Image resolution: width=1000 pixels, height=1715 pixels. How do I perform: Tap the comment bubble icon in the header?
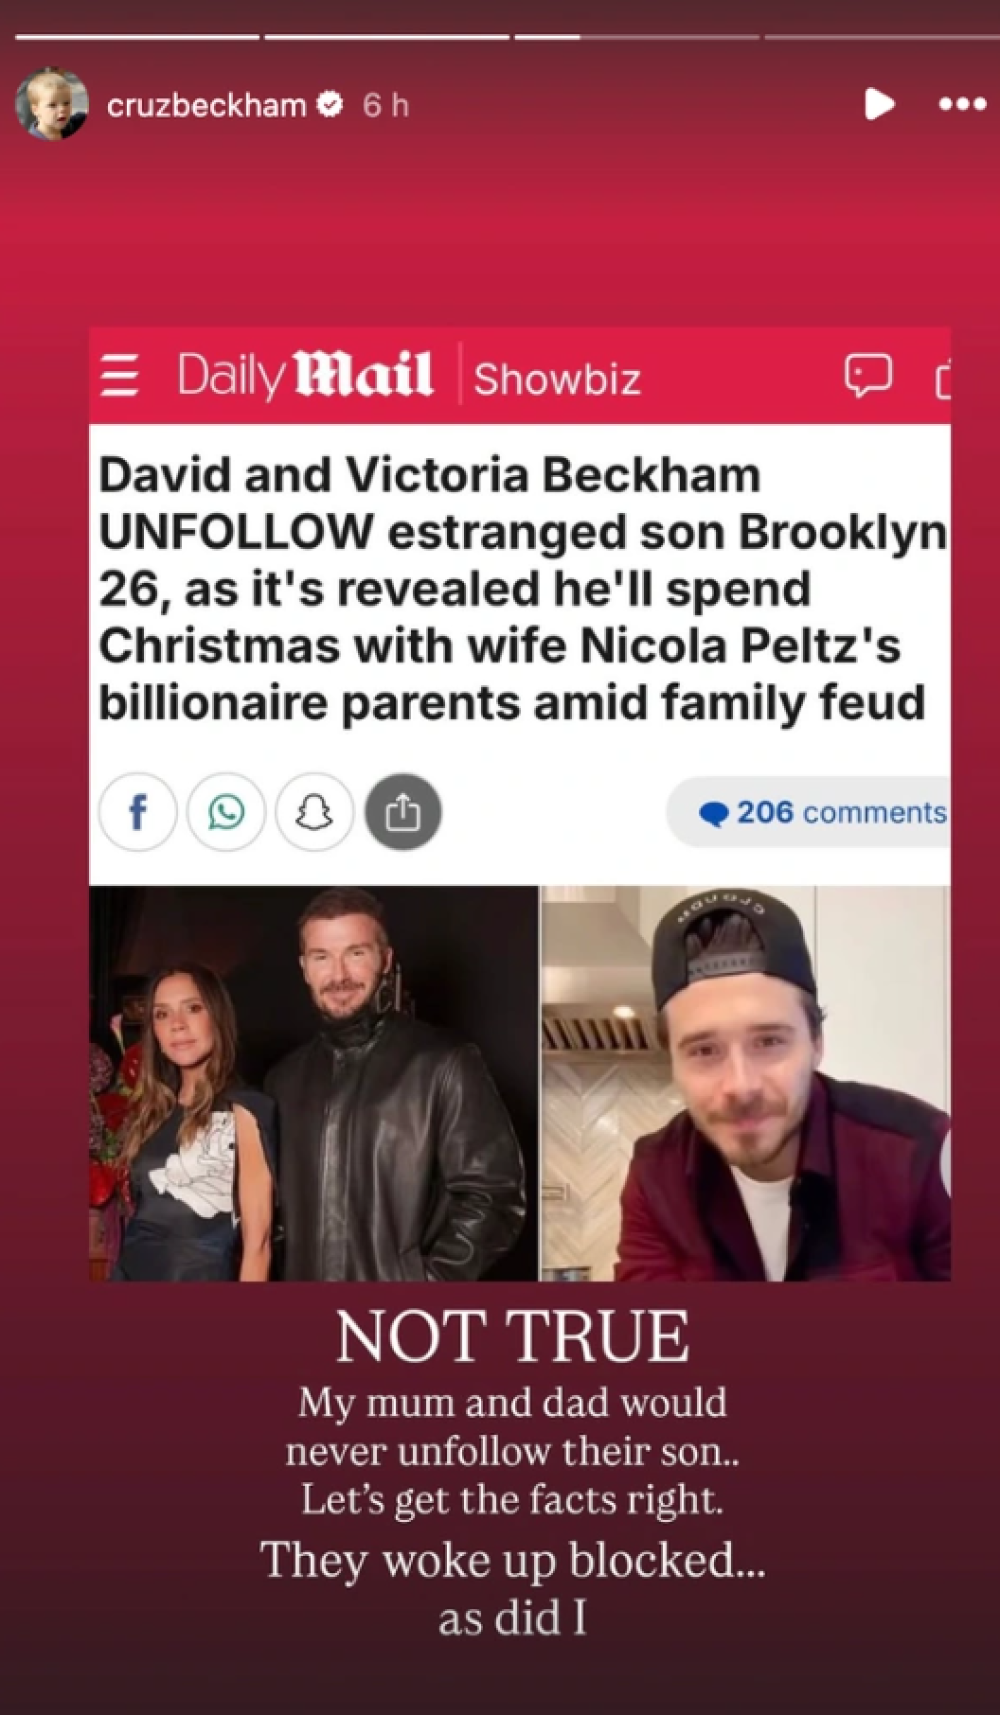(x=867, y=376)
